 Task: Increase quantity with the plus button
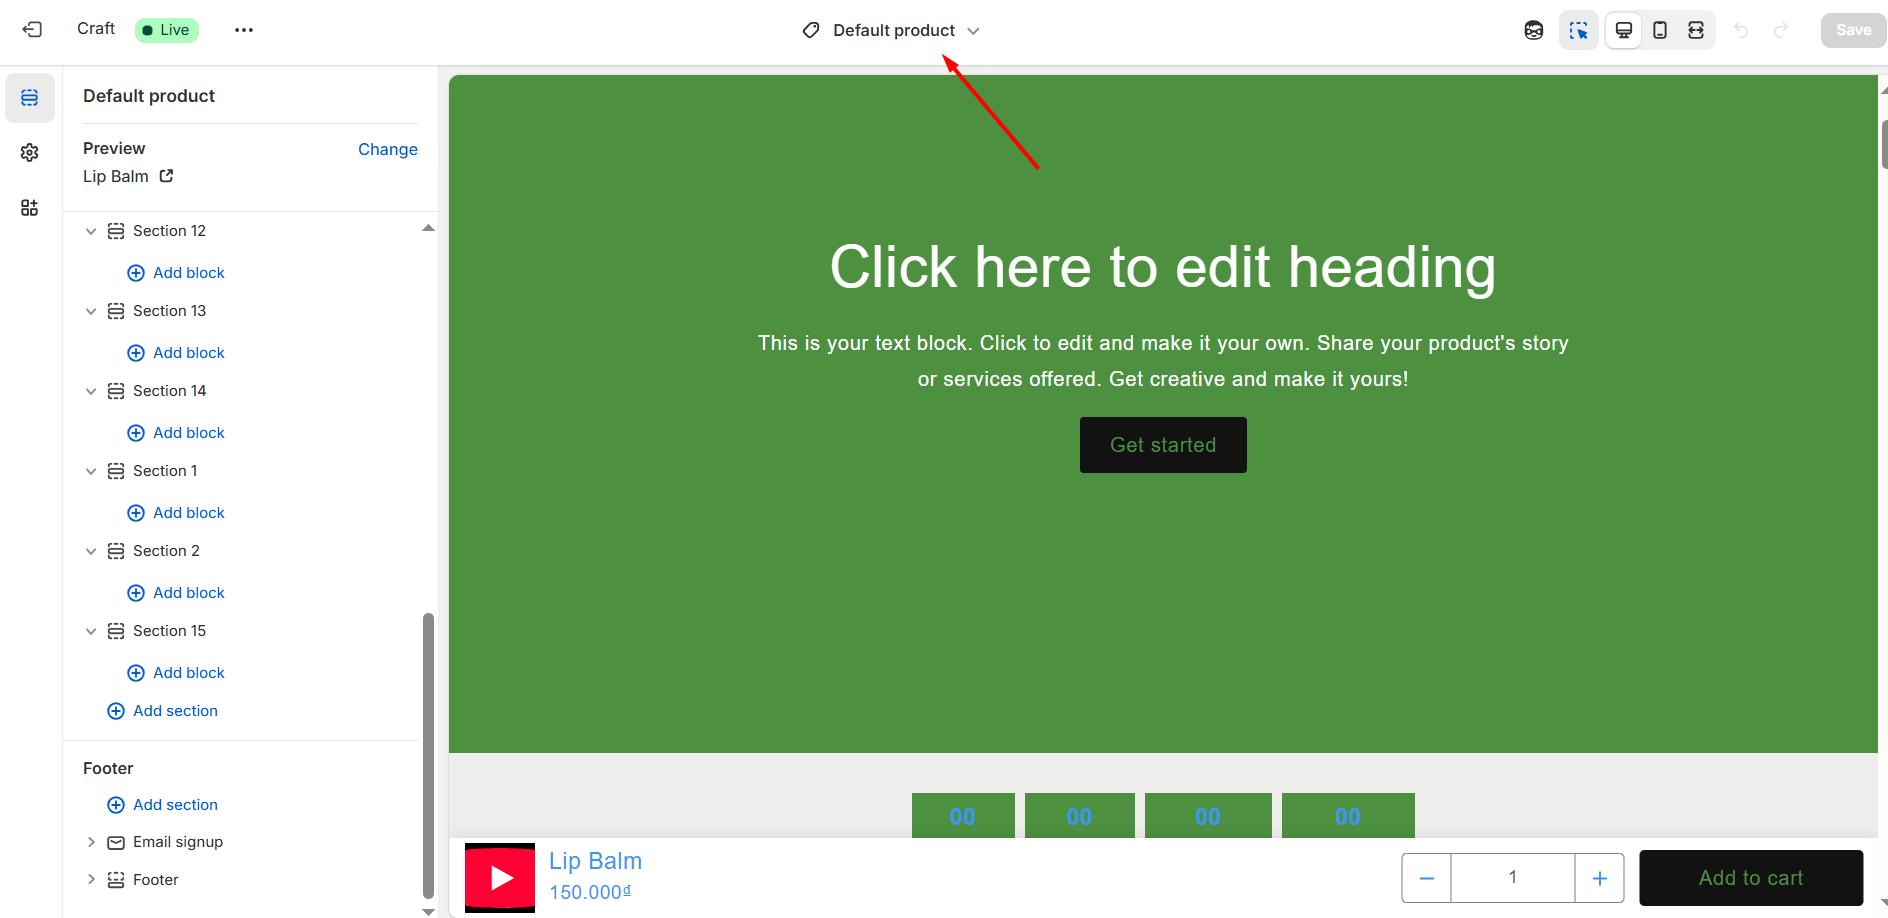click(1600, 878)
